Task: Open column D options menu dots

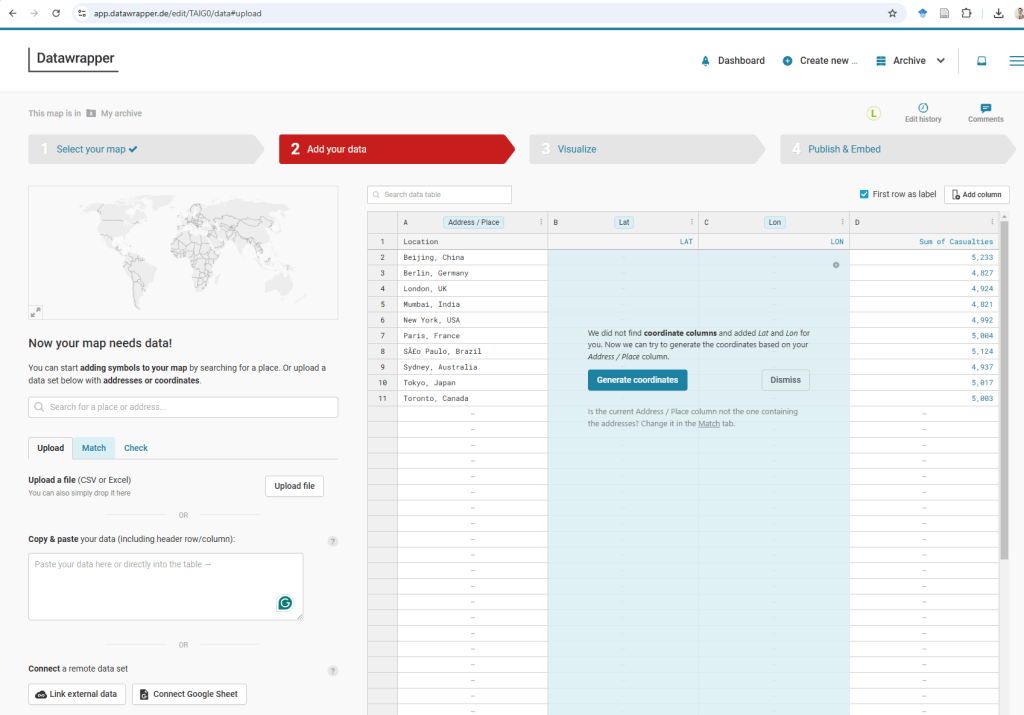Action: (992, 222)
